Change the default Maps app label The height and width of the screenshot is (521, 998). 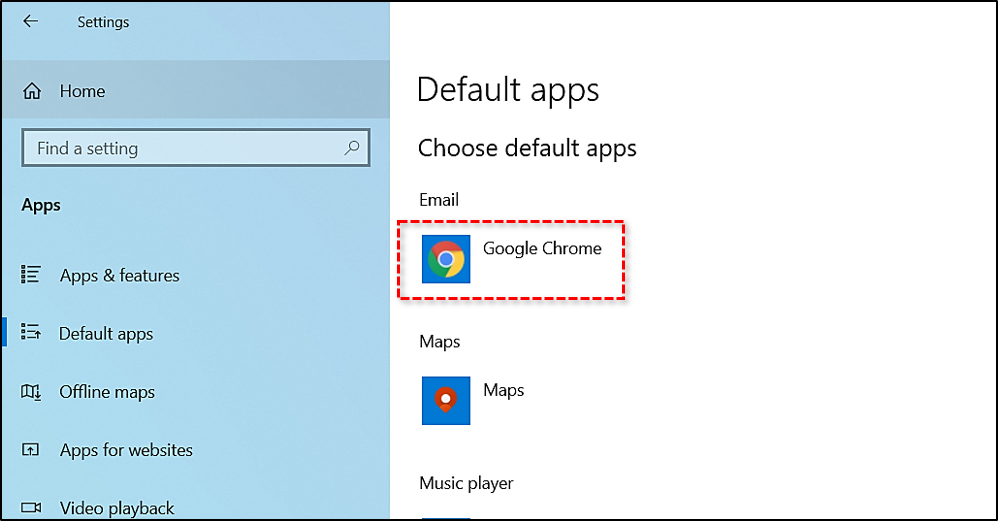tap(503, 390)
